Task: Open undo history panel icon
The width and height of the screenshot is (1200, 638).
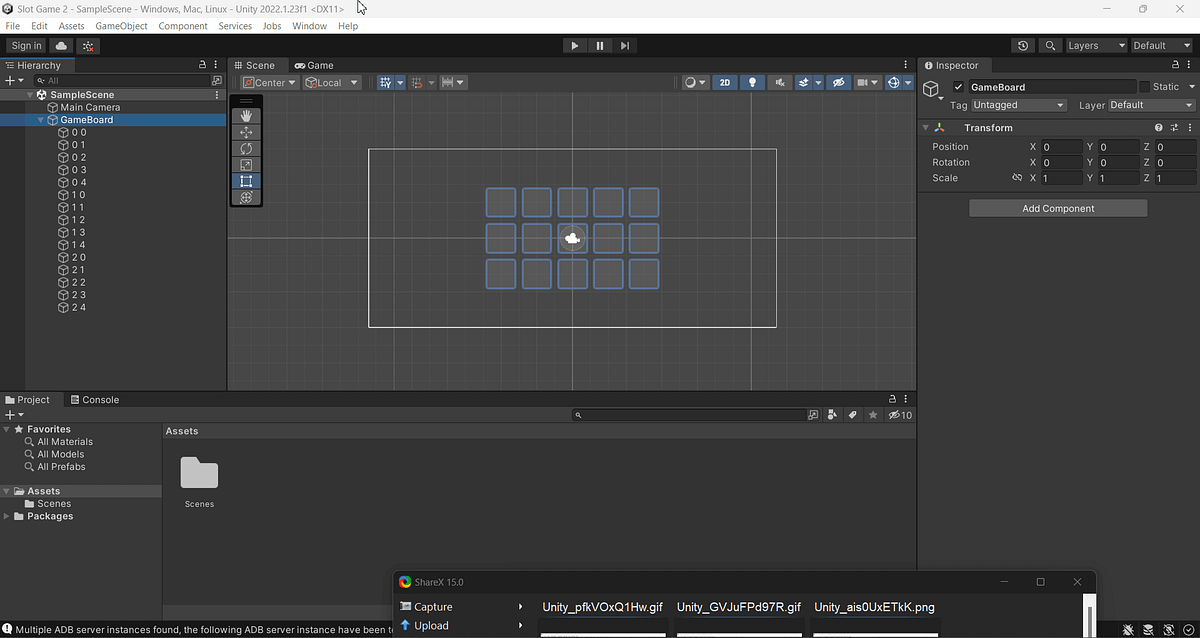Action: click(1022, 45)
